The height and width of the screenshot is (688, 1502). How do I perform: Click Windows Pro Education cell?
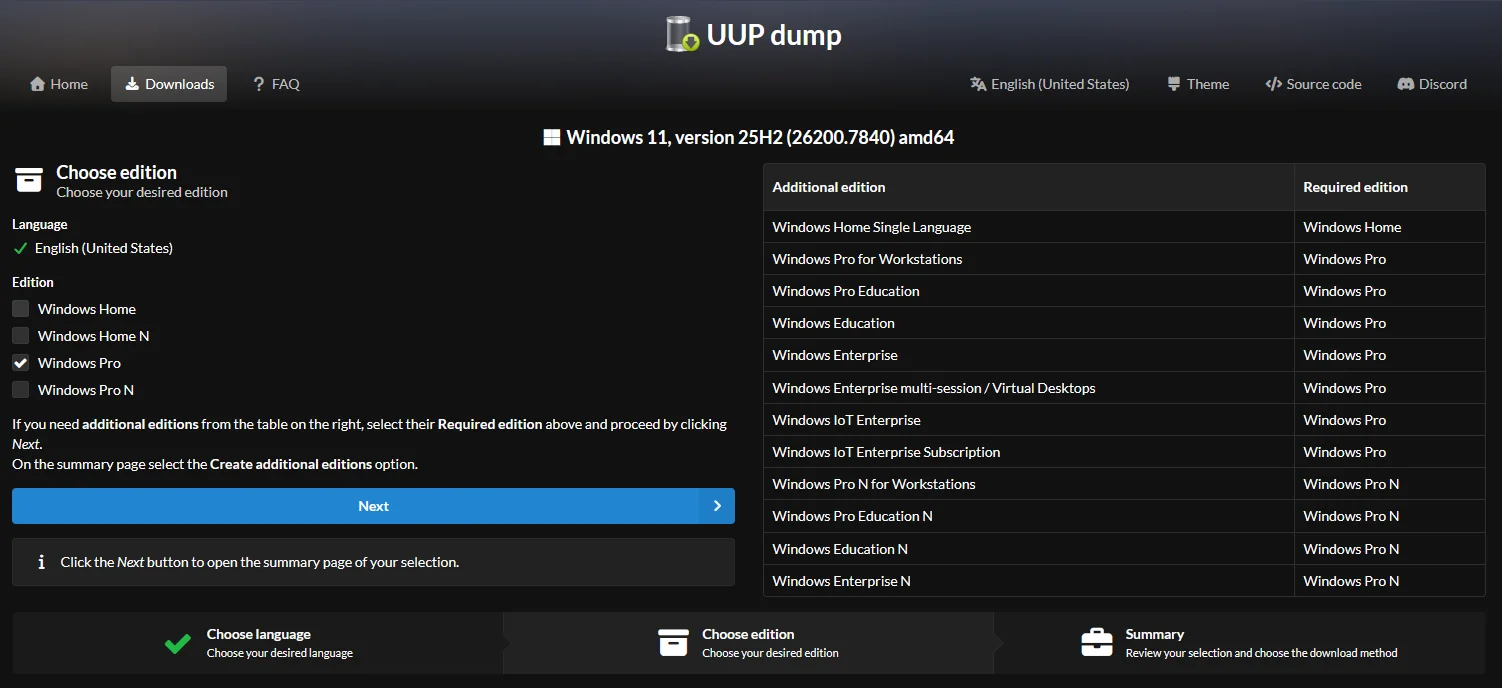[1028, 291]
